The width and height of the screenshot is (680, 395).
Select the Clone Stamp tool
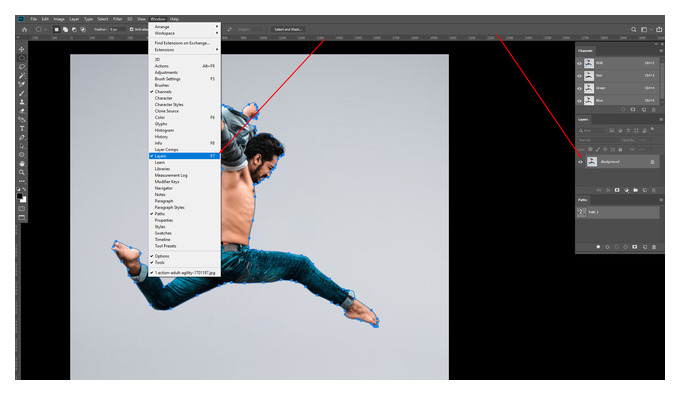pos(22,102)
